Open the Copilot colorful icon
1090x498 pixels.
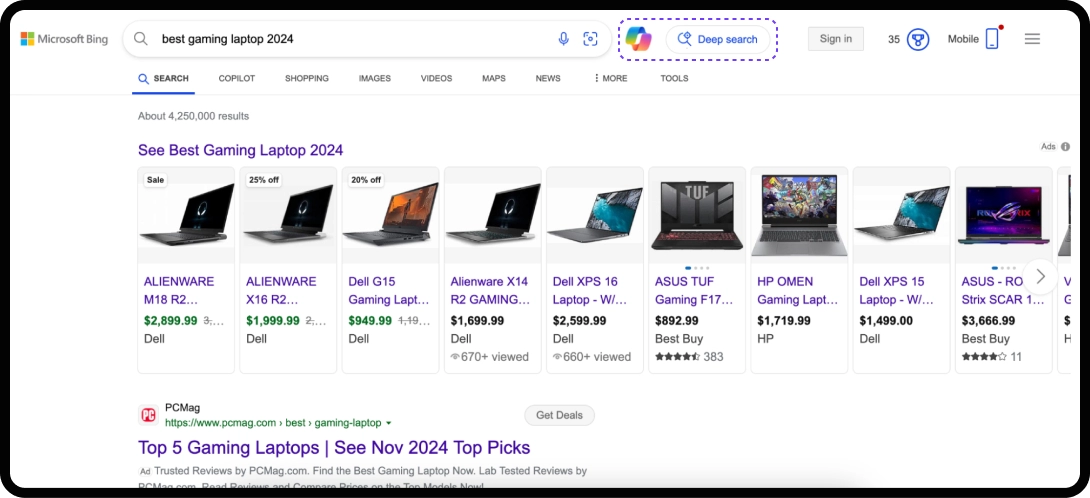pos(638,39)
